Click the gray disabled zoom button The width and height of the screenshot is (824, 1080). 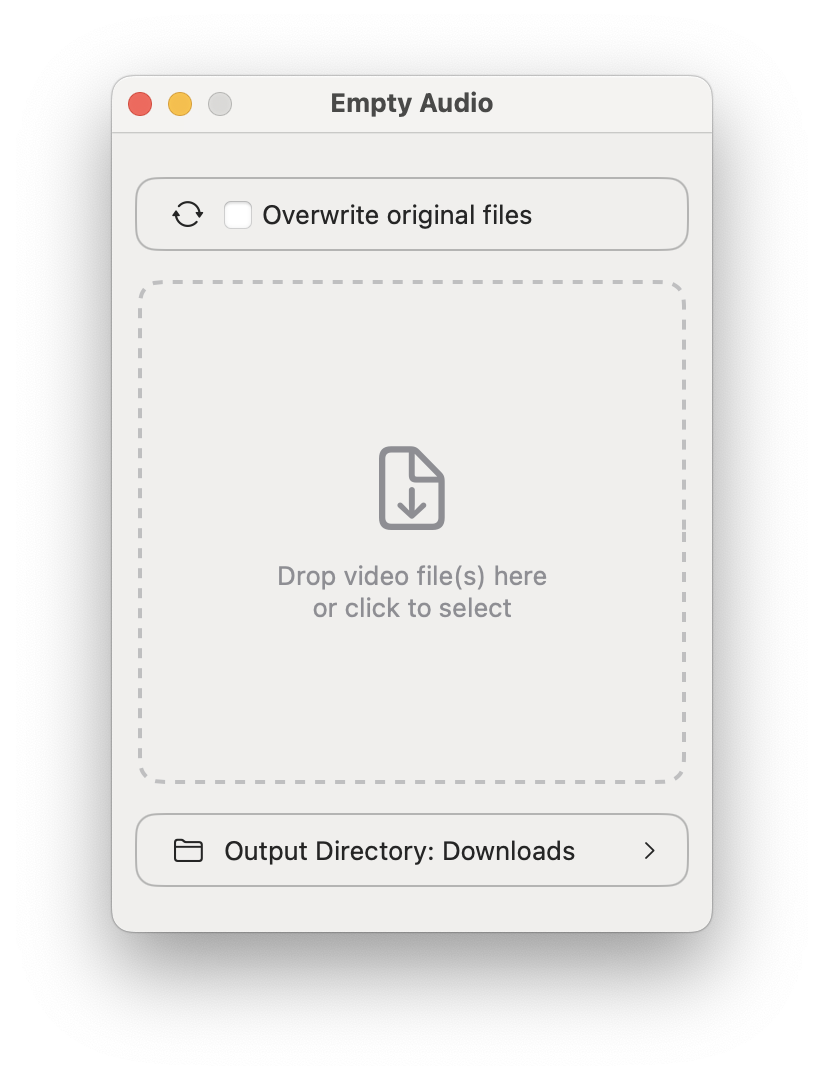(x=220, y=104)
